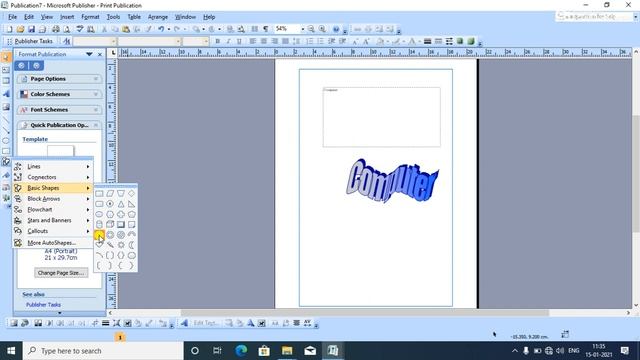Toggle Justify text alignment
This screenshot has height=360, width=640.
(x=285, y=41)
